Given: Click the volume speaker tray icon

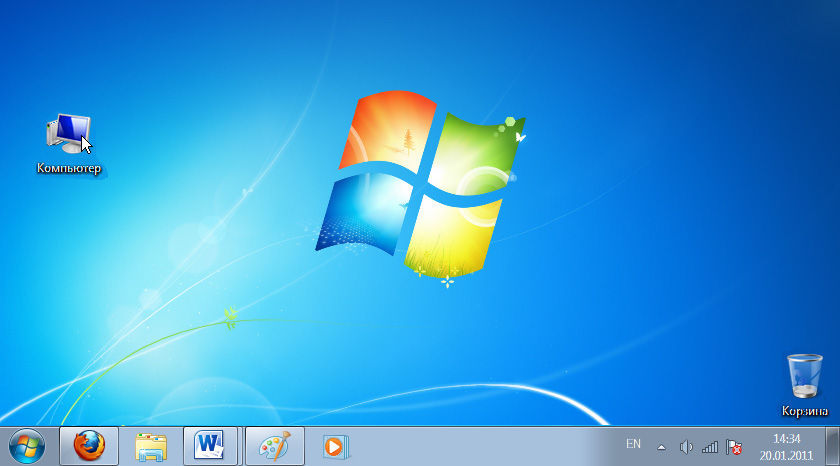Looking at the screenshot, I should coord(686,447).
